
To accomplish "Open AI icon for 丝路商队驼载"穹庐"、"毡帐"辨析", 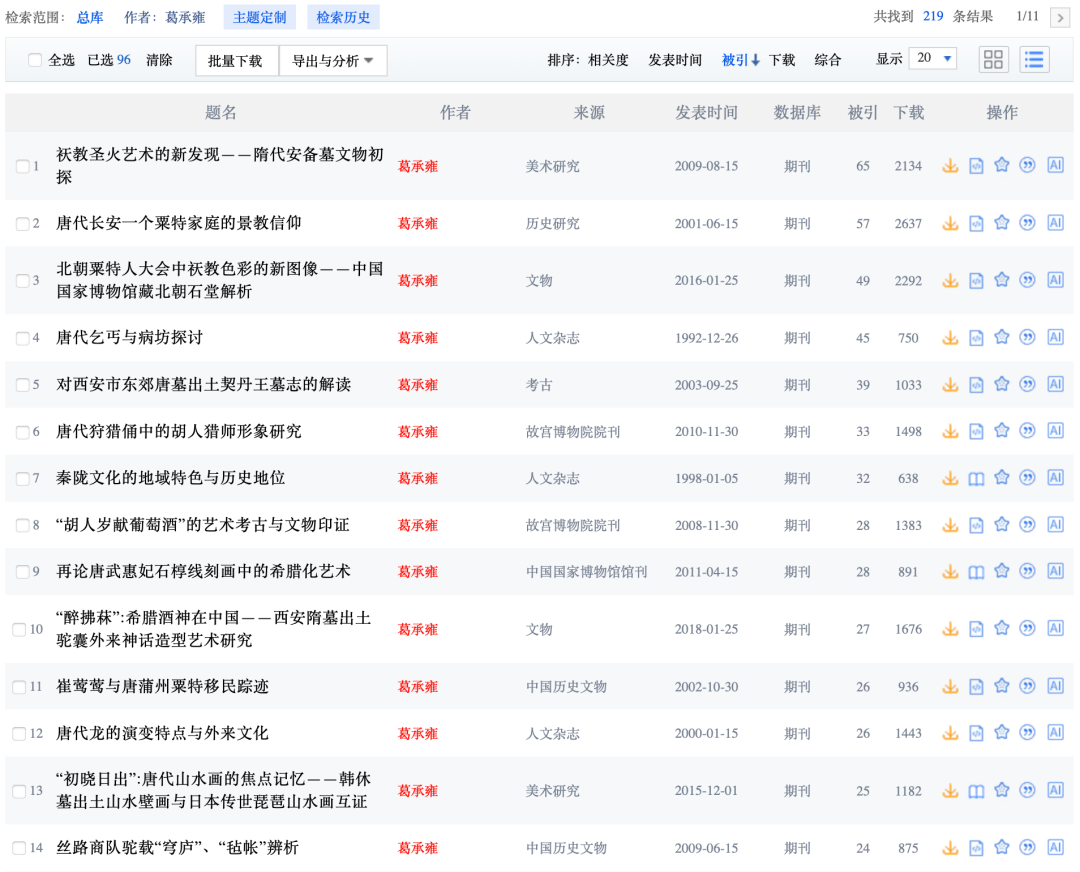I will click(1055, 848).
